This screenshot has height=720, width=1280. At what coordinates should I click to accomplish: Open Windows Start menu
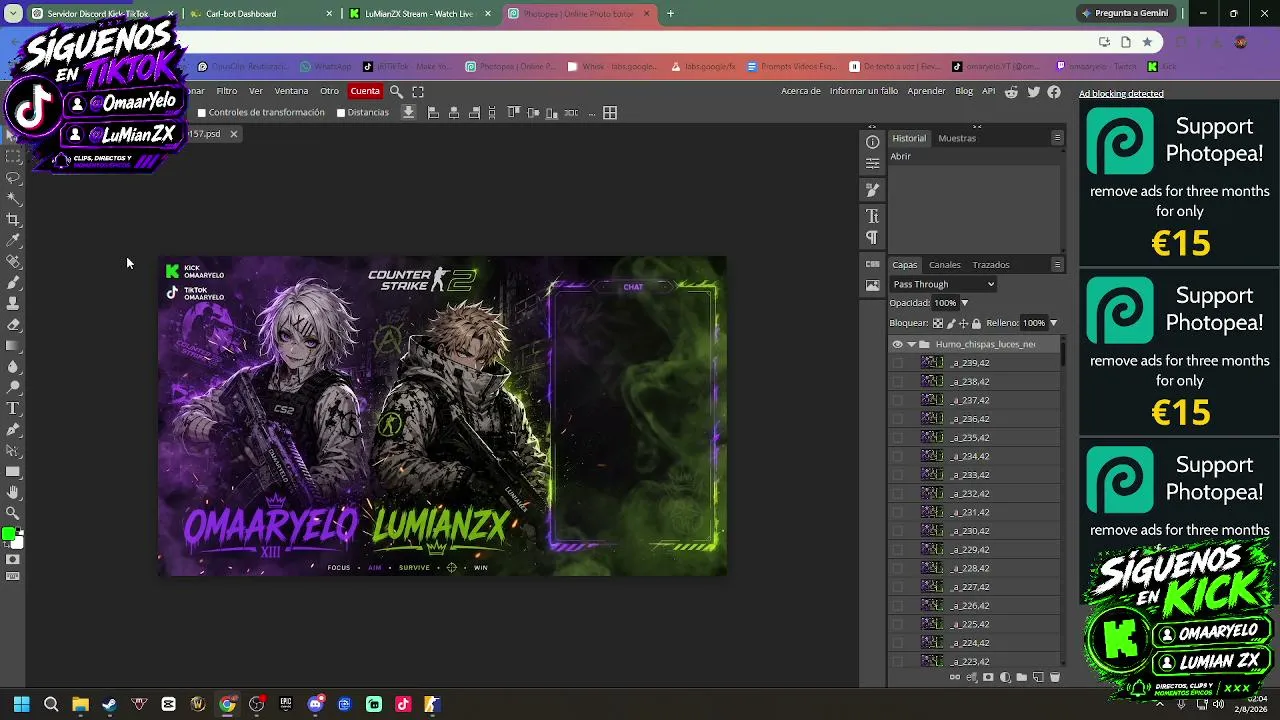[x=21, y=704]
